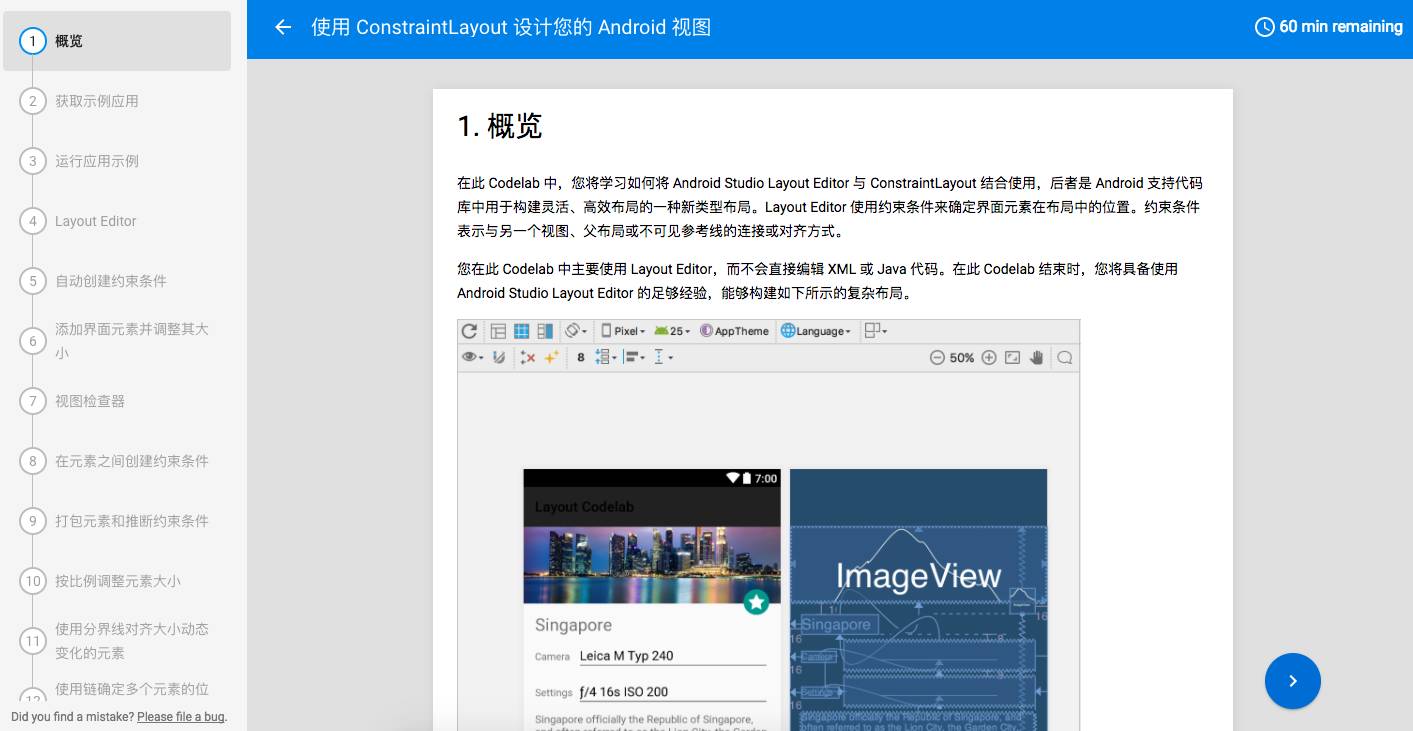Click the zoom out minus icon

pos(937,358)
